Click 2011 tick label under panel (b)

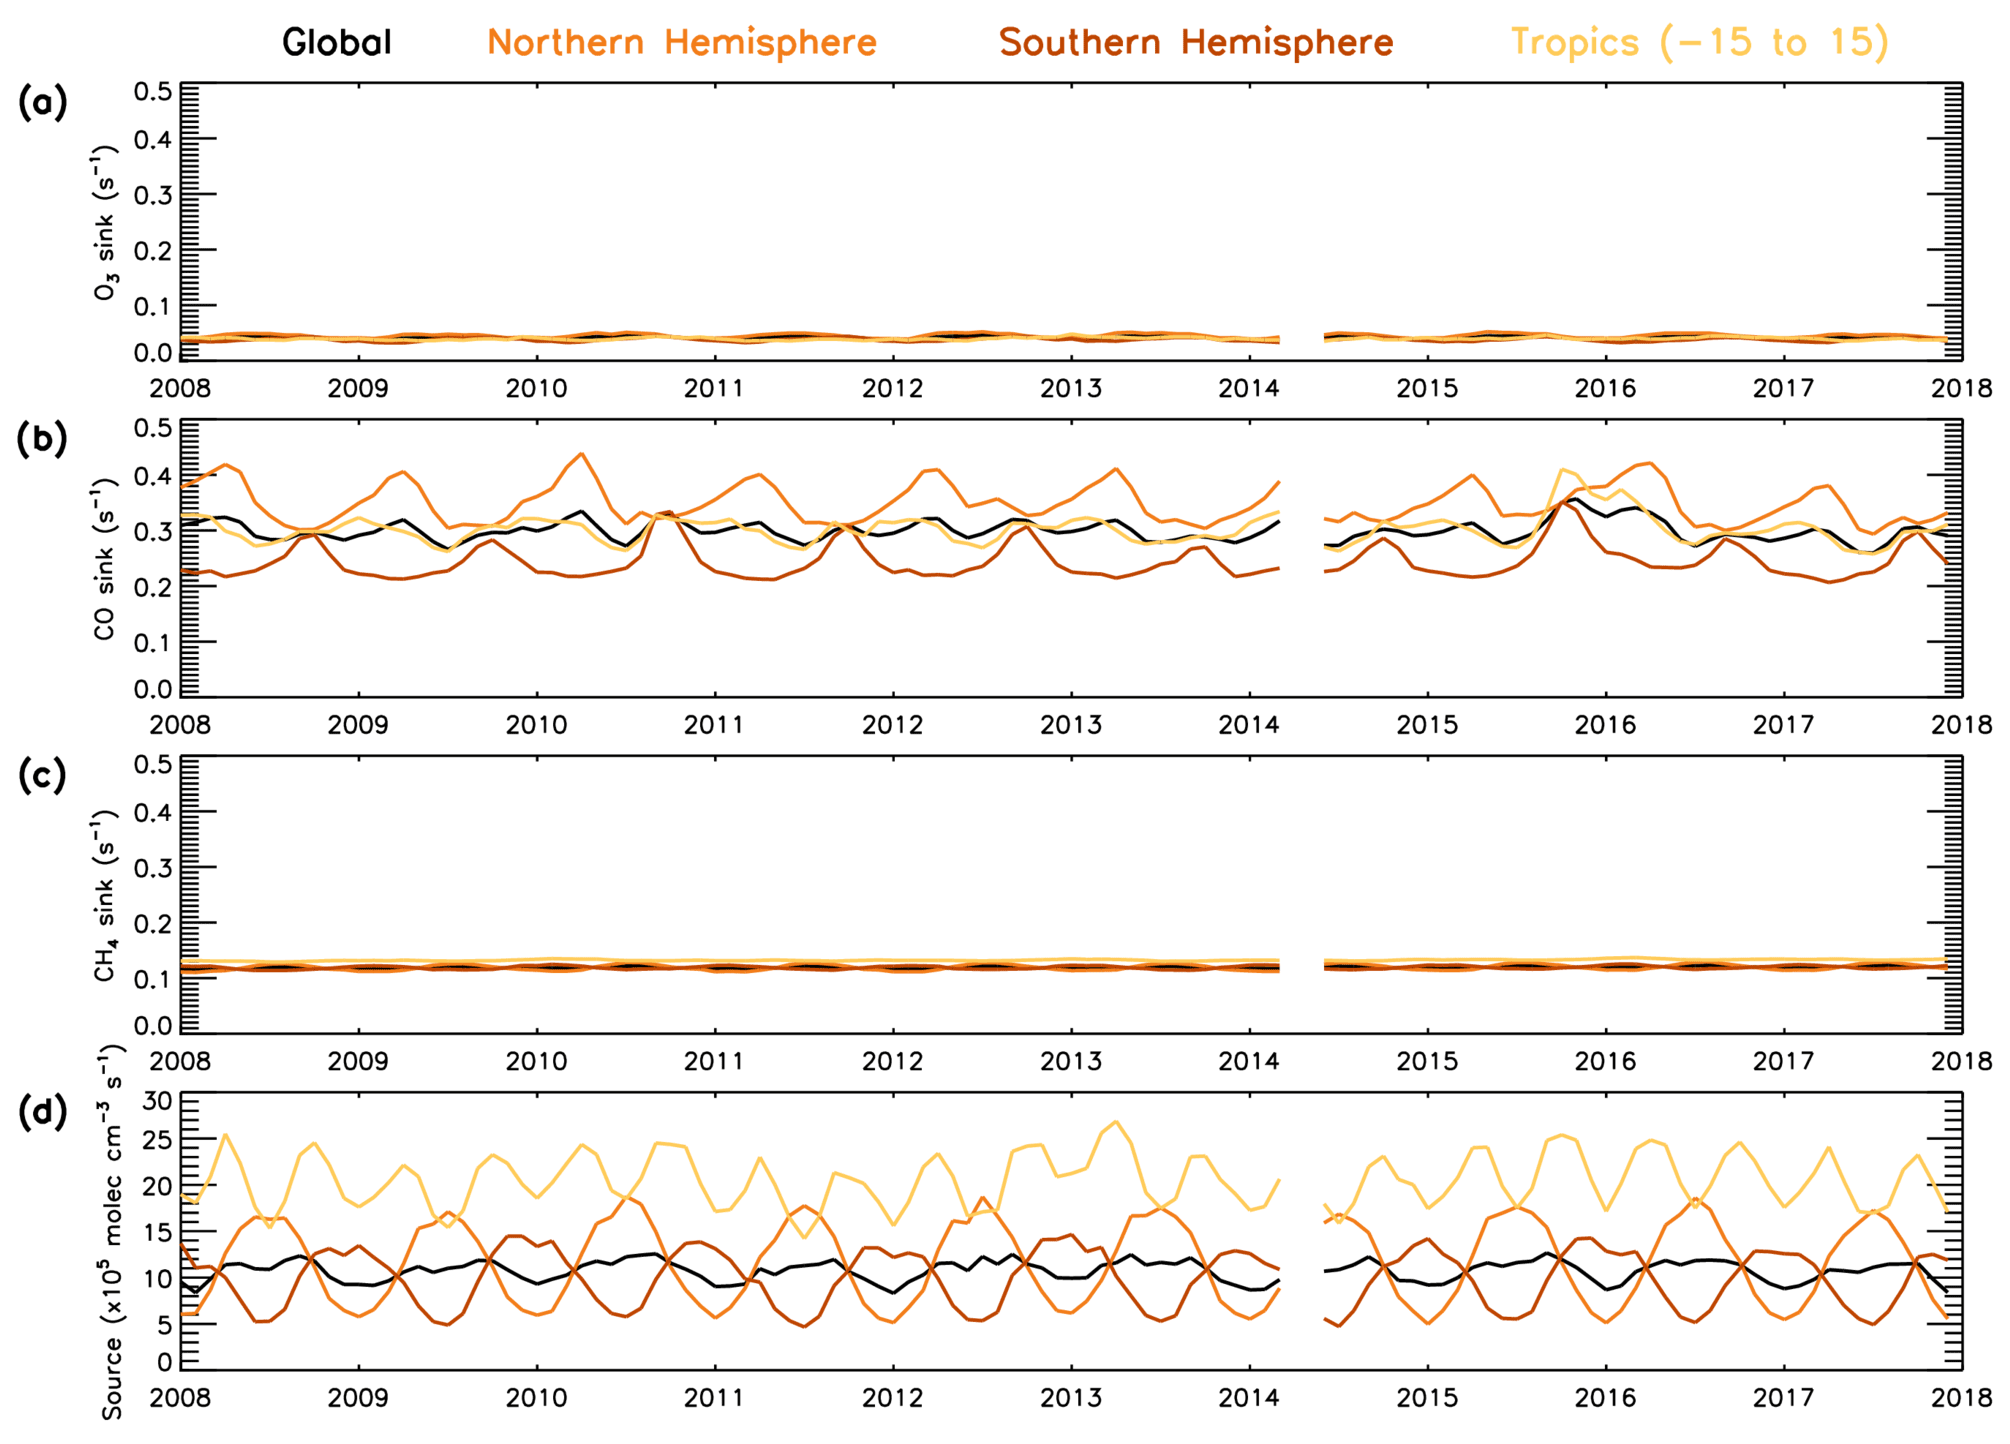[714, 724]
